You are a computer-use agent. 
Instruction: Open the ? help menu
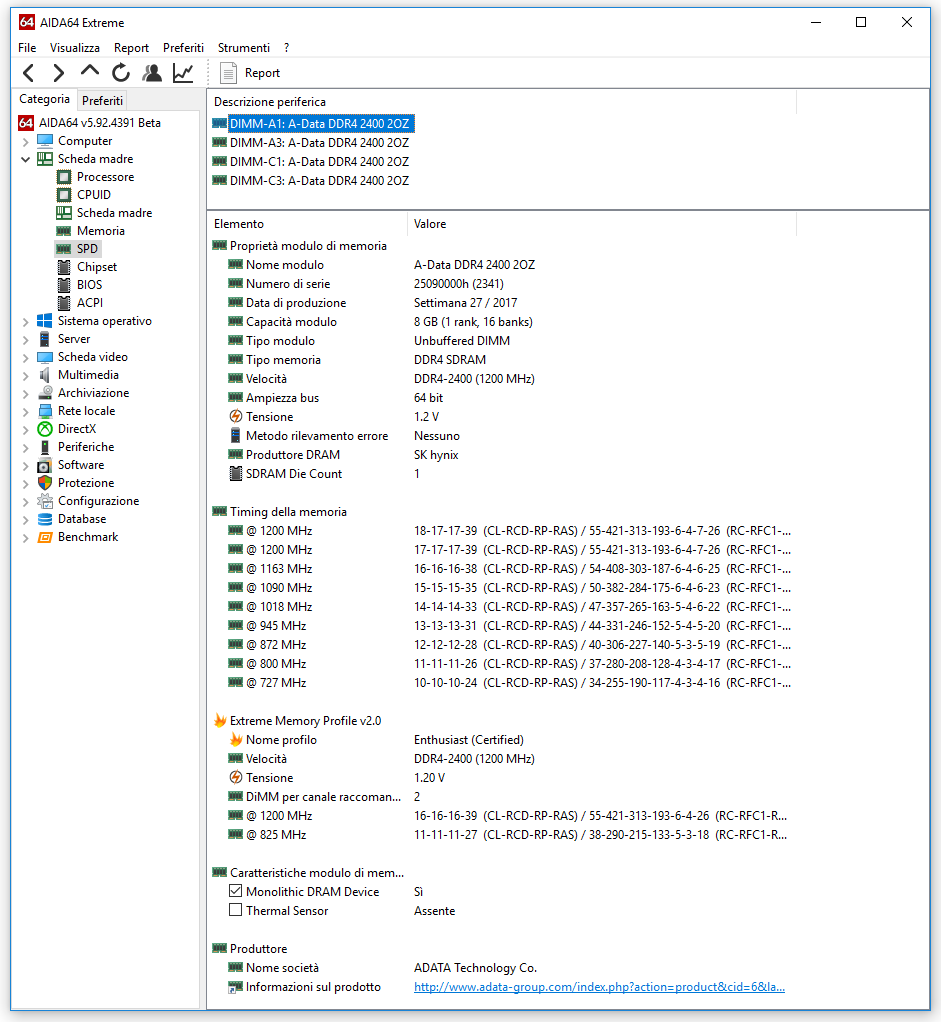(x=287, y=48)
